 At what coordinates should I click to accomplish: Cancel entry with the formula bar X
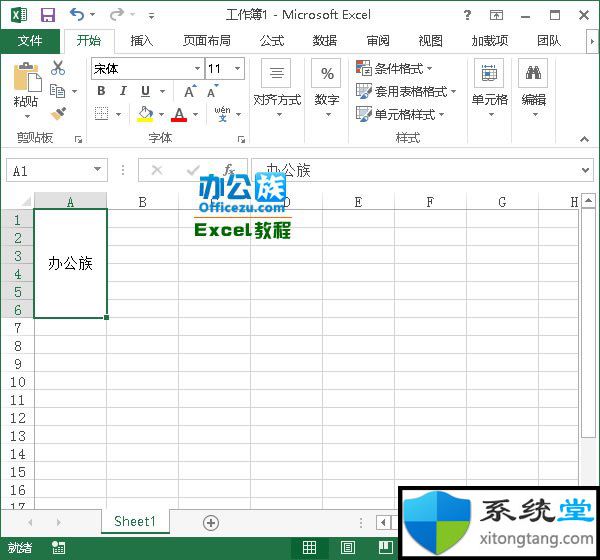[x=157, y=170]
